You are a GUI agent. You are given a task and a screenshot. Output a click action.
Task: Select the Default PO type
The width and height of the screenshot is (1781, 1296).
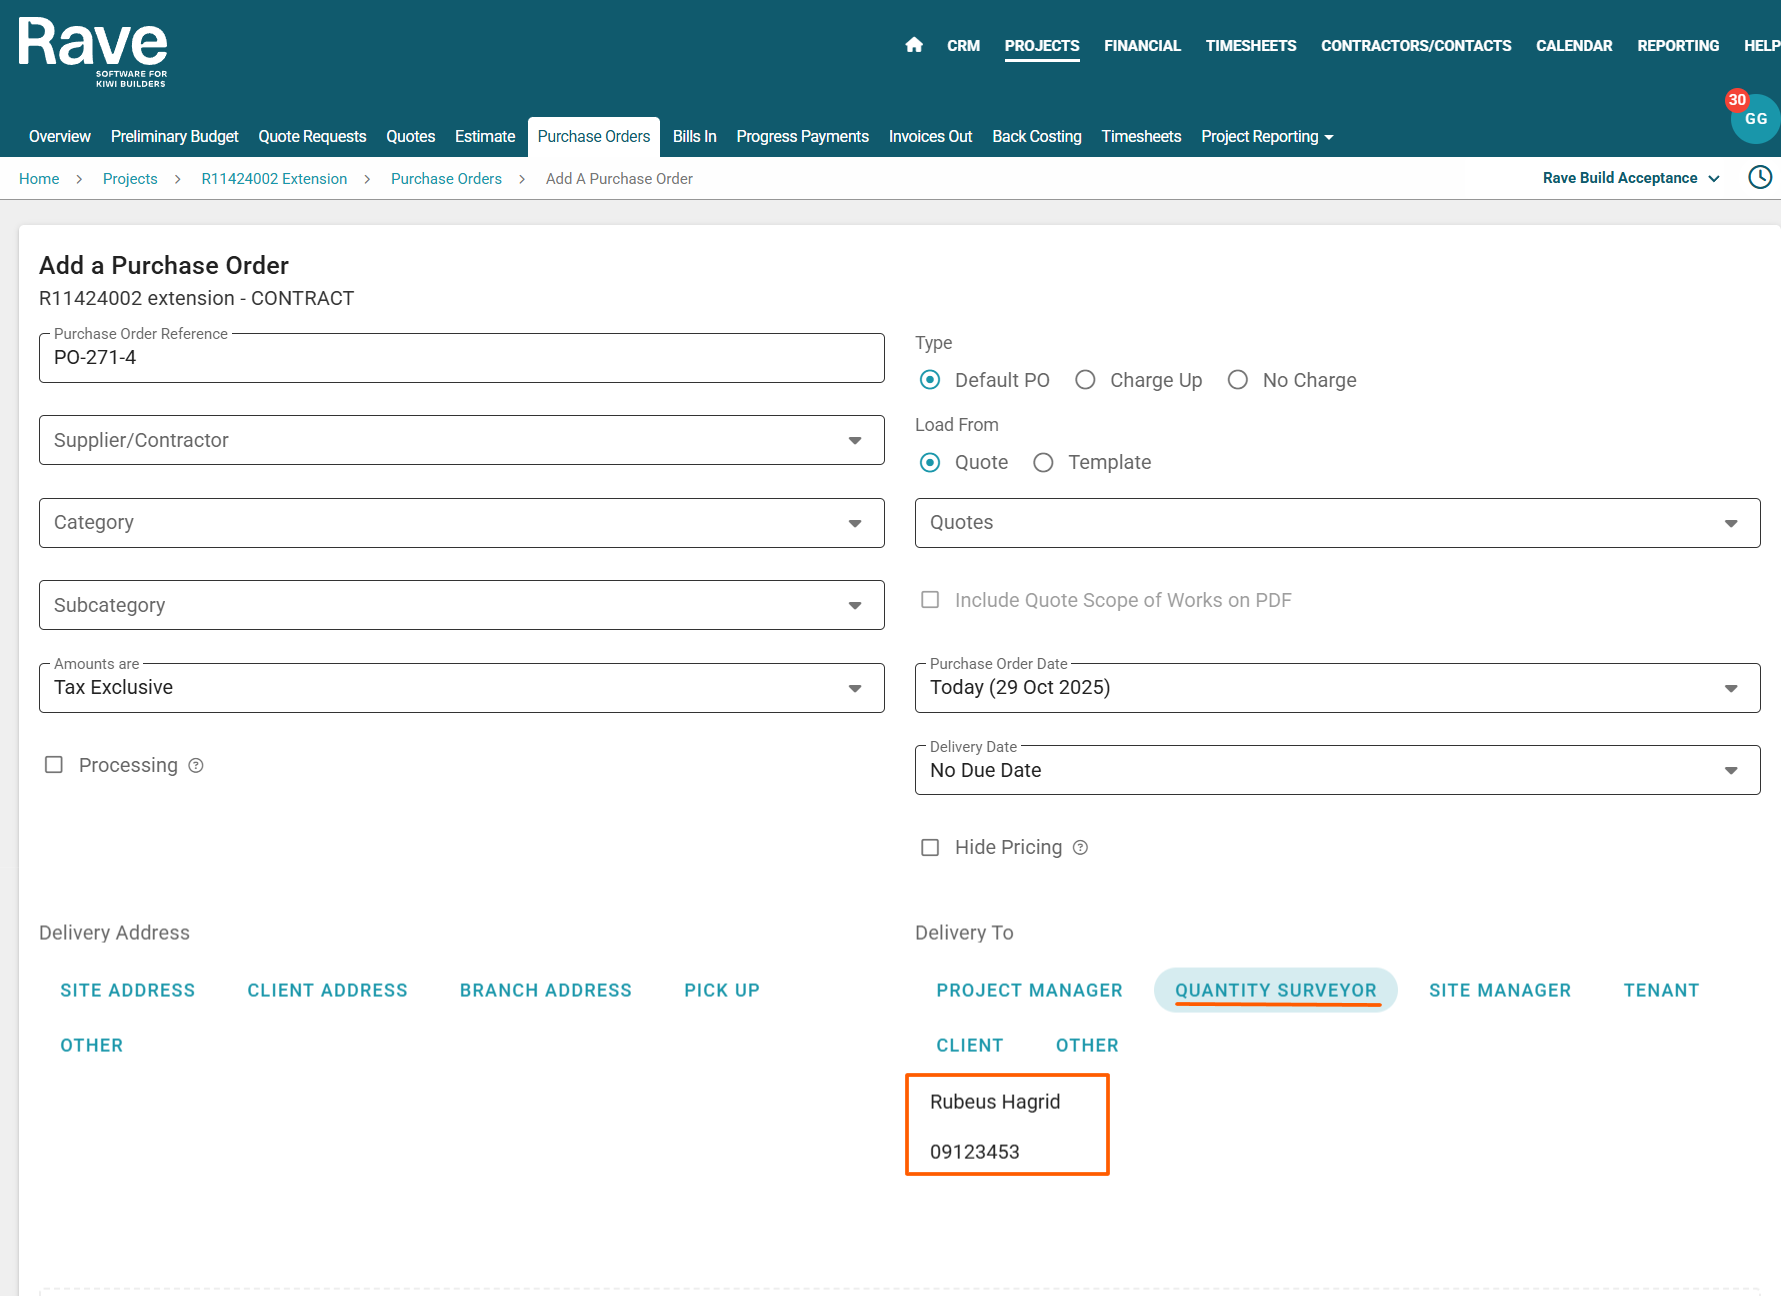point(930,380)
